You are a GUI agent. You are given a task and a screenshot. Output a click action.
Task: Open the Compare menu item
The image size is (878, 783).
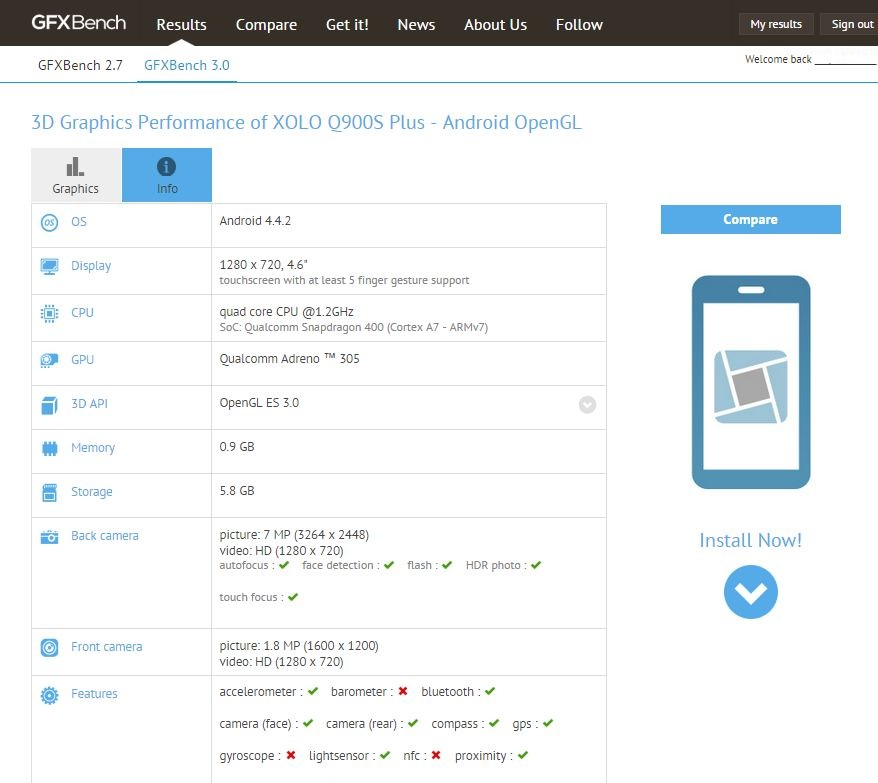(266, 25)
